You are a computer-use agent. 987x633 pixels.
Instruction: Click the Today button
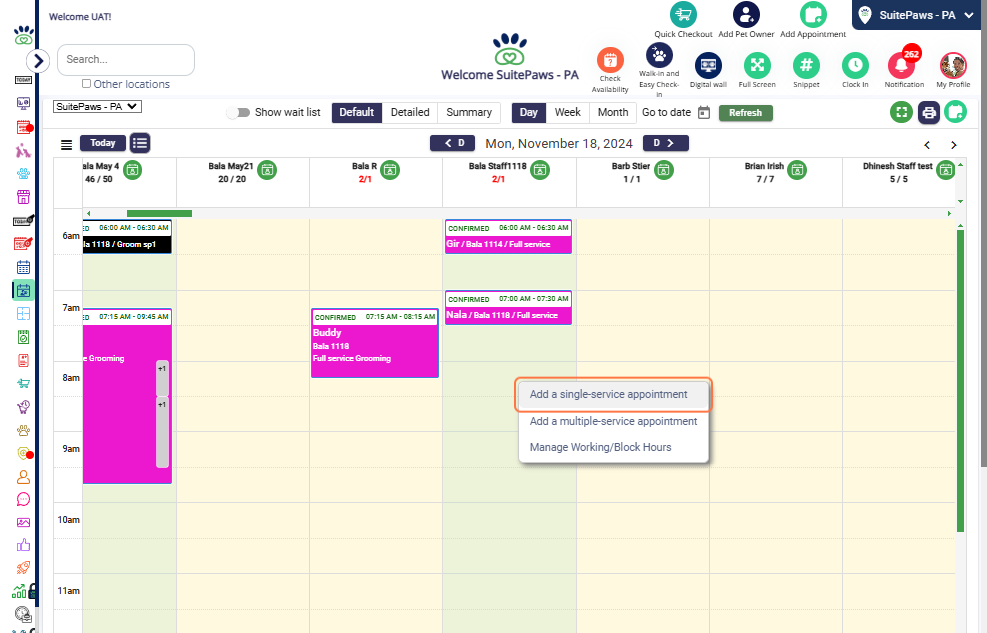[103, 143]
